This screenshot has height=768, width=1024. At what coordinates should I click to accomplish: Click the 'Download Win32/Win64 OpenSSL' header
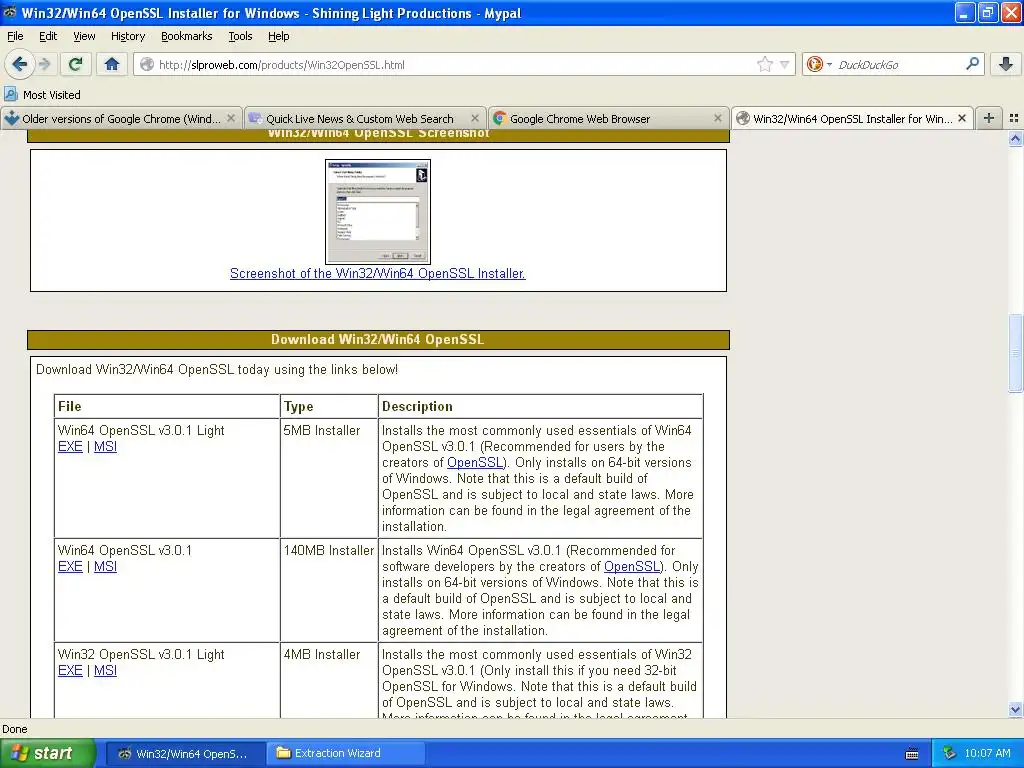click(378, 340)
